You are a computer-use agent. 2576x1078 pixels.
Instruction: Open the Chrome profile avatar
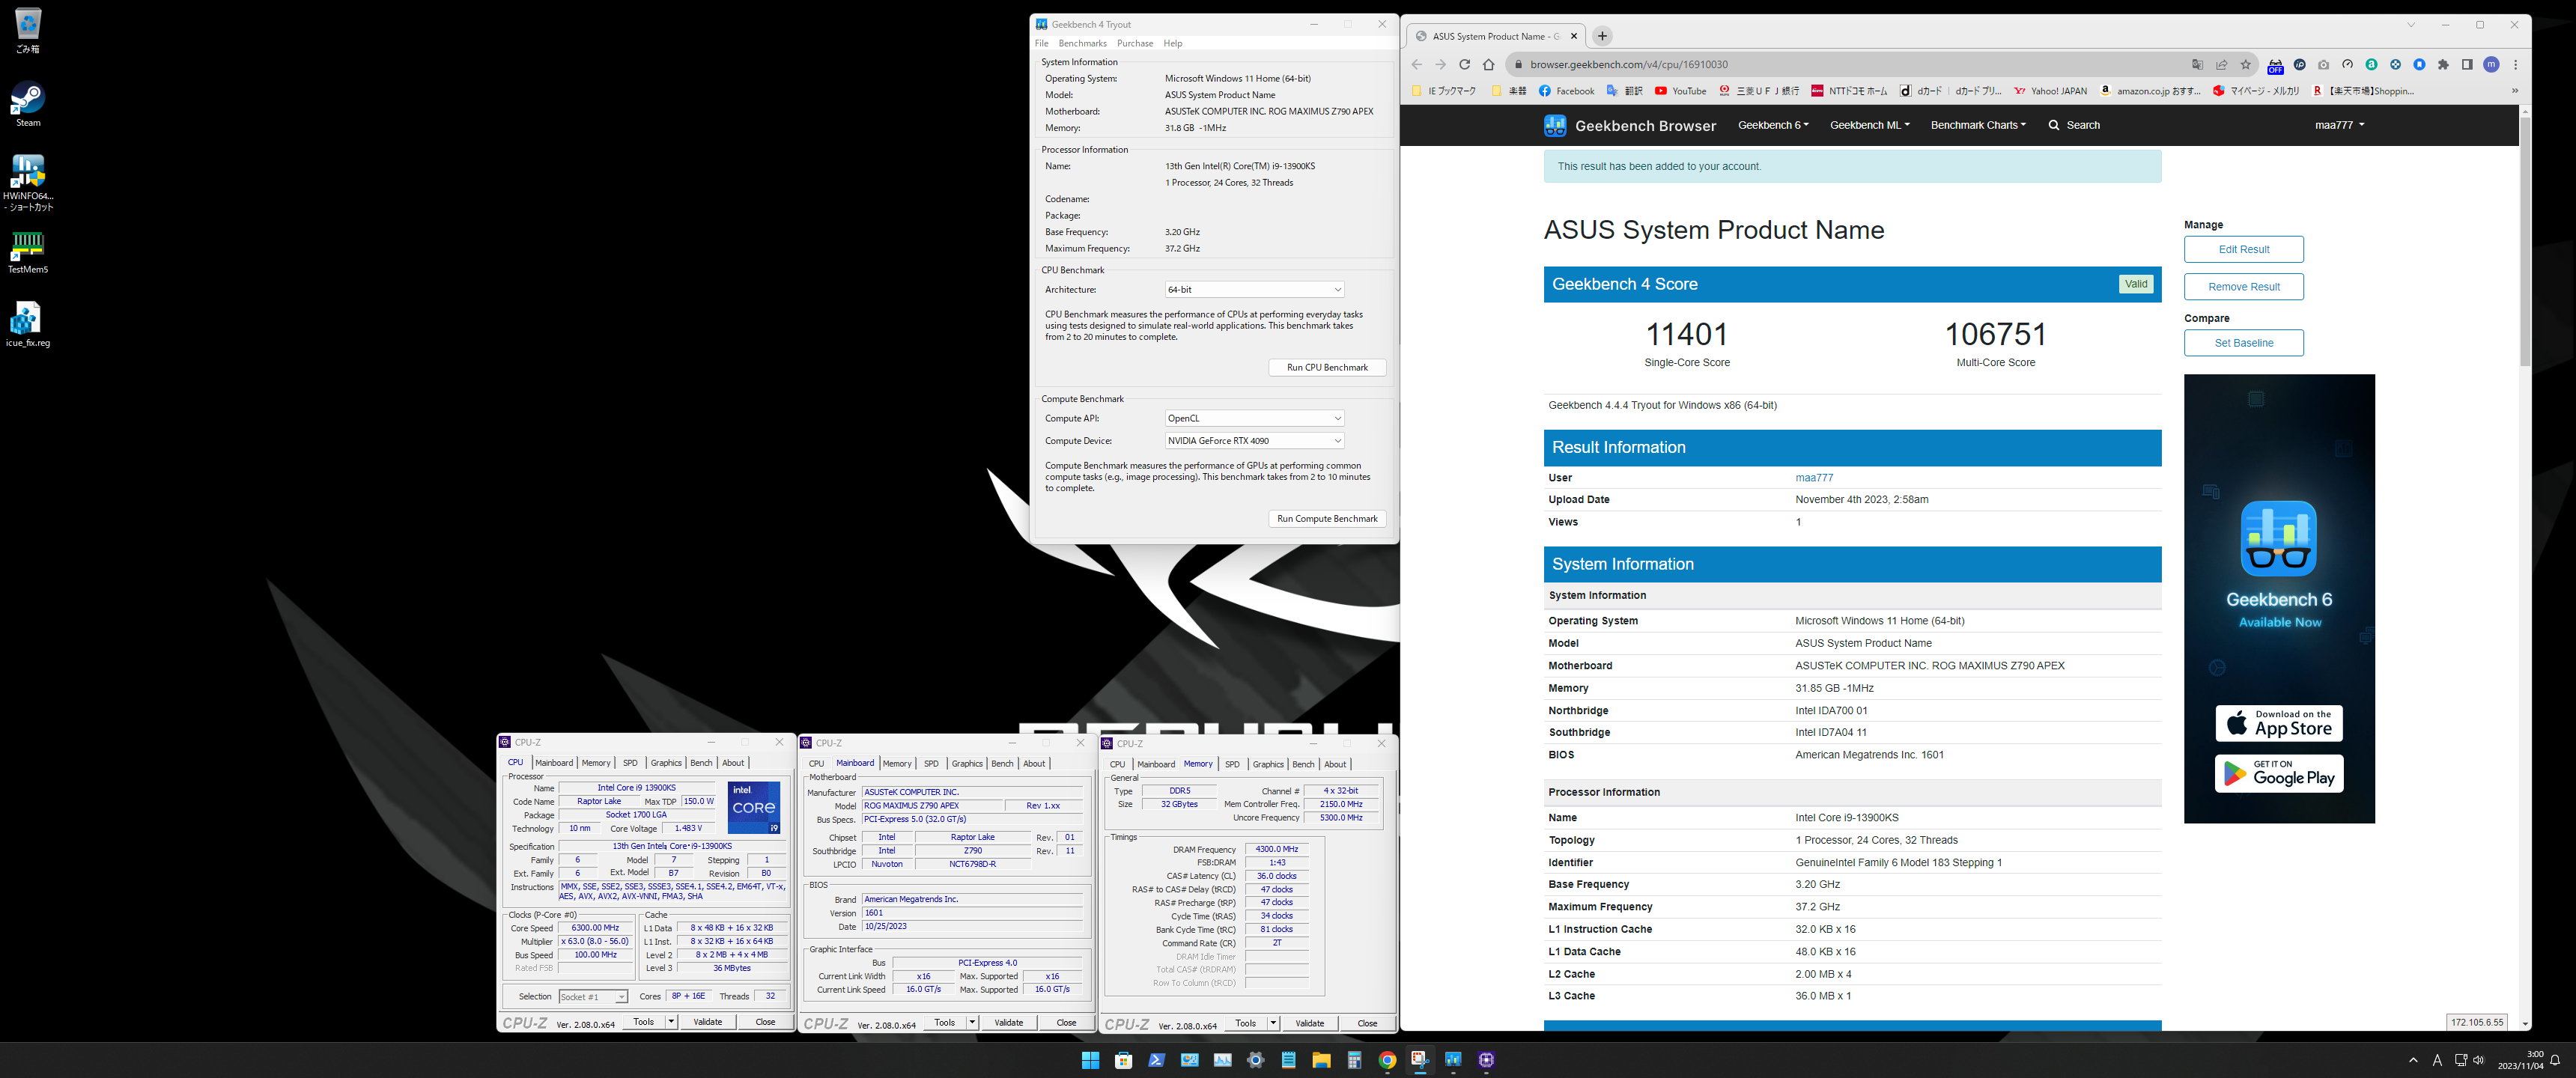click(2491, 65)
